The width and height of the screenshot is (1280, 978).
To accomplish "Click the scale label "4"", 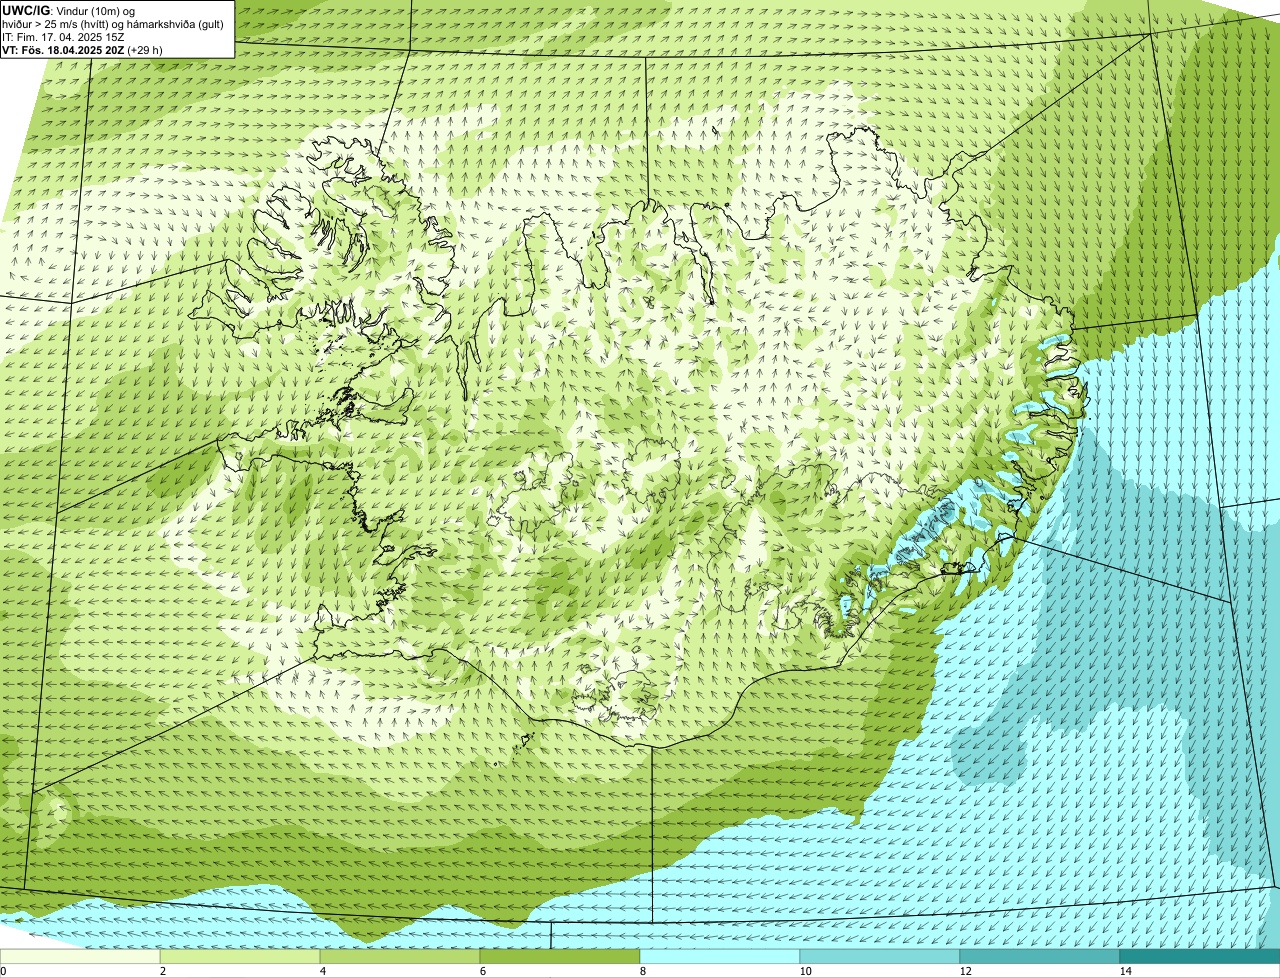I will pos(322,971).
